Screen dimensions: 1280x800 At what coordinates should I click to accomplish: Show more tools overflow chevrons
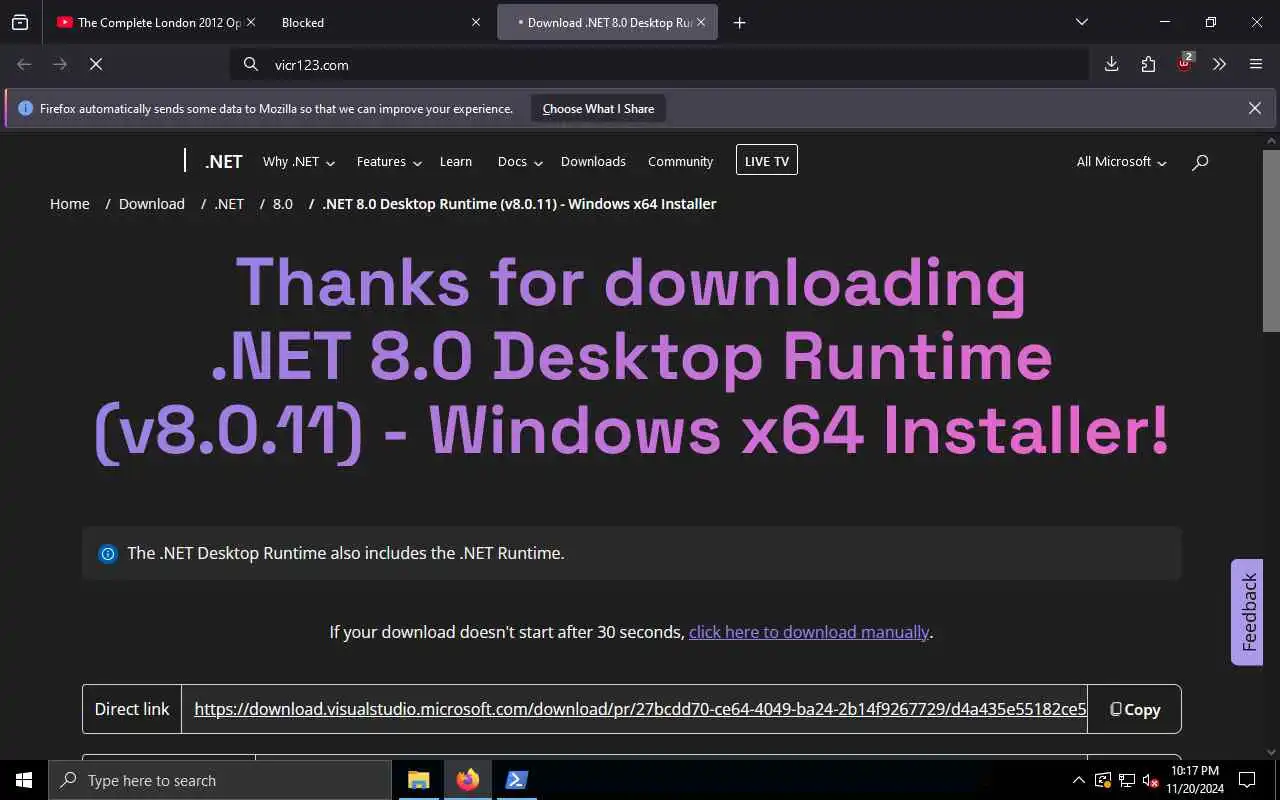point(1219,64)
